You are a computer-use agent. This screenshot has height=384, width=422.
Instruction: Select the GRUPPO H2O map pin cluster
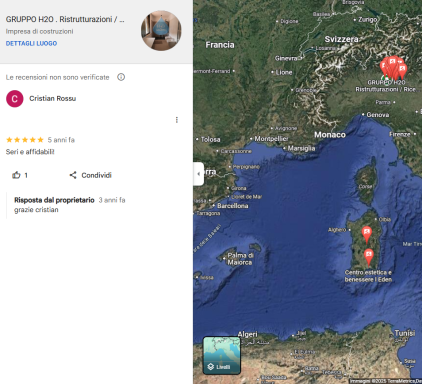[x=394, y=67]
